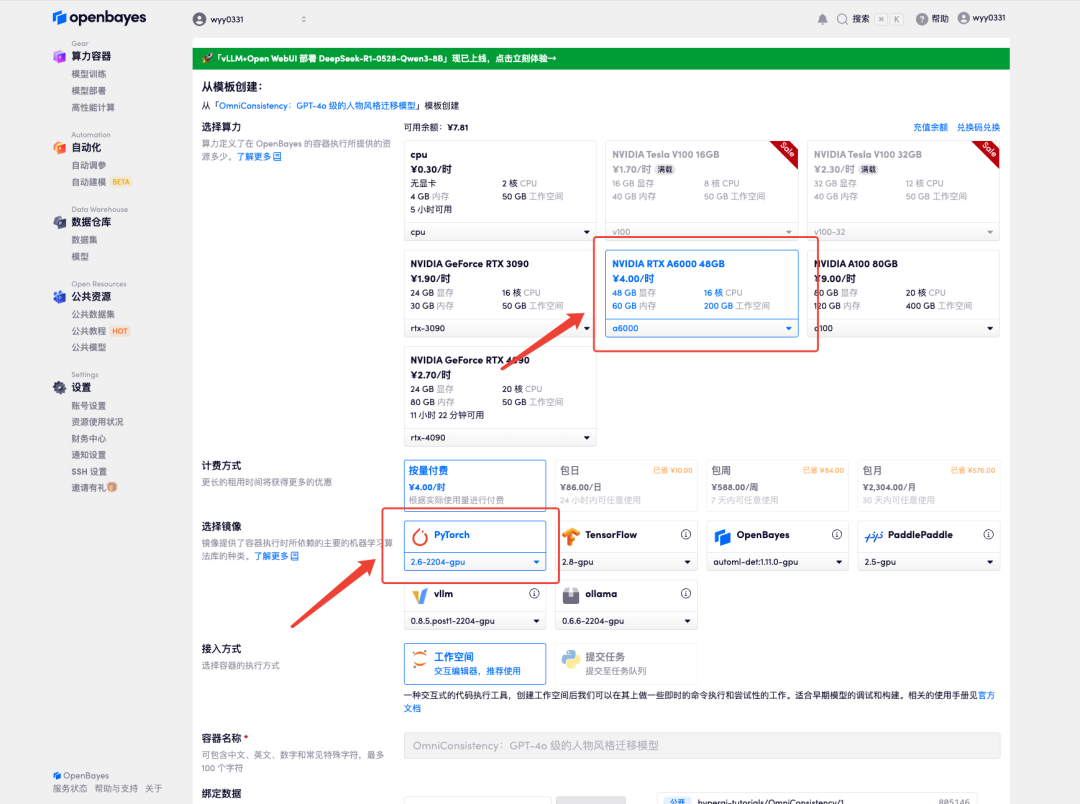Click 了解更多 under 选择算力
Screen dimensions: 1080x804
point(259,157)
